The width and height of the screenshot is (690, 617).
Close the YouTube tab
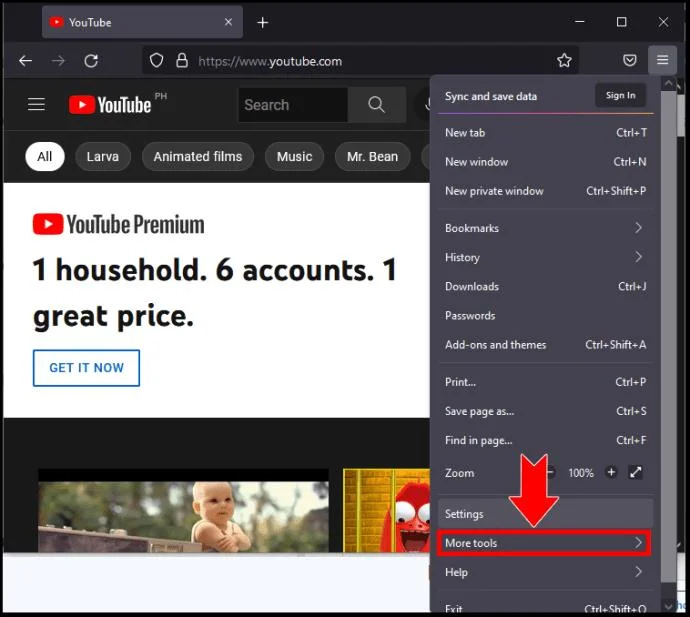click(228, 22)
